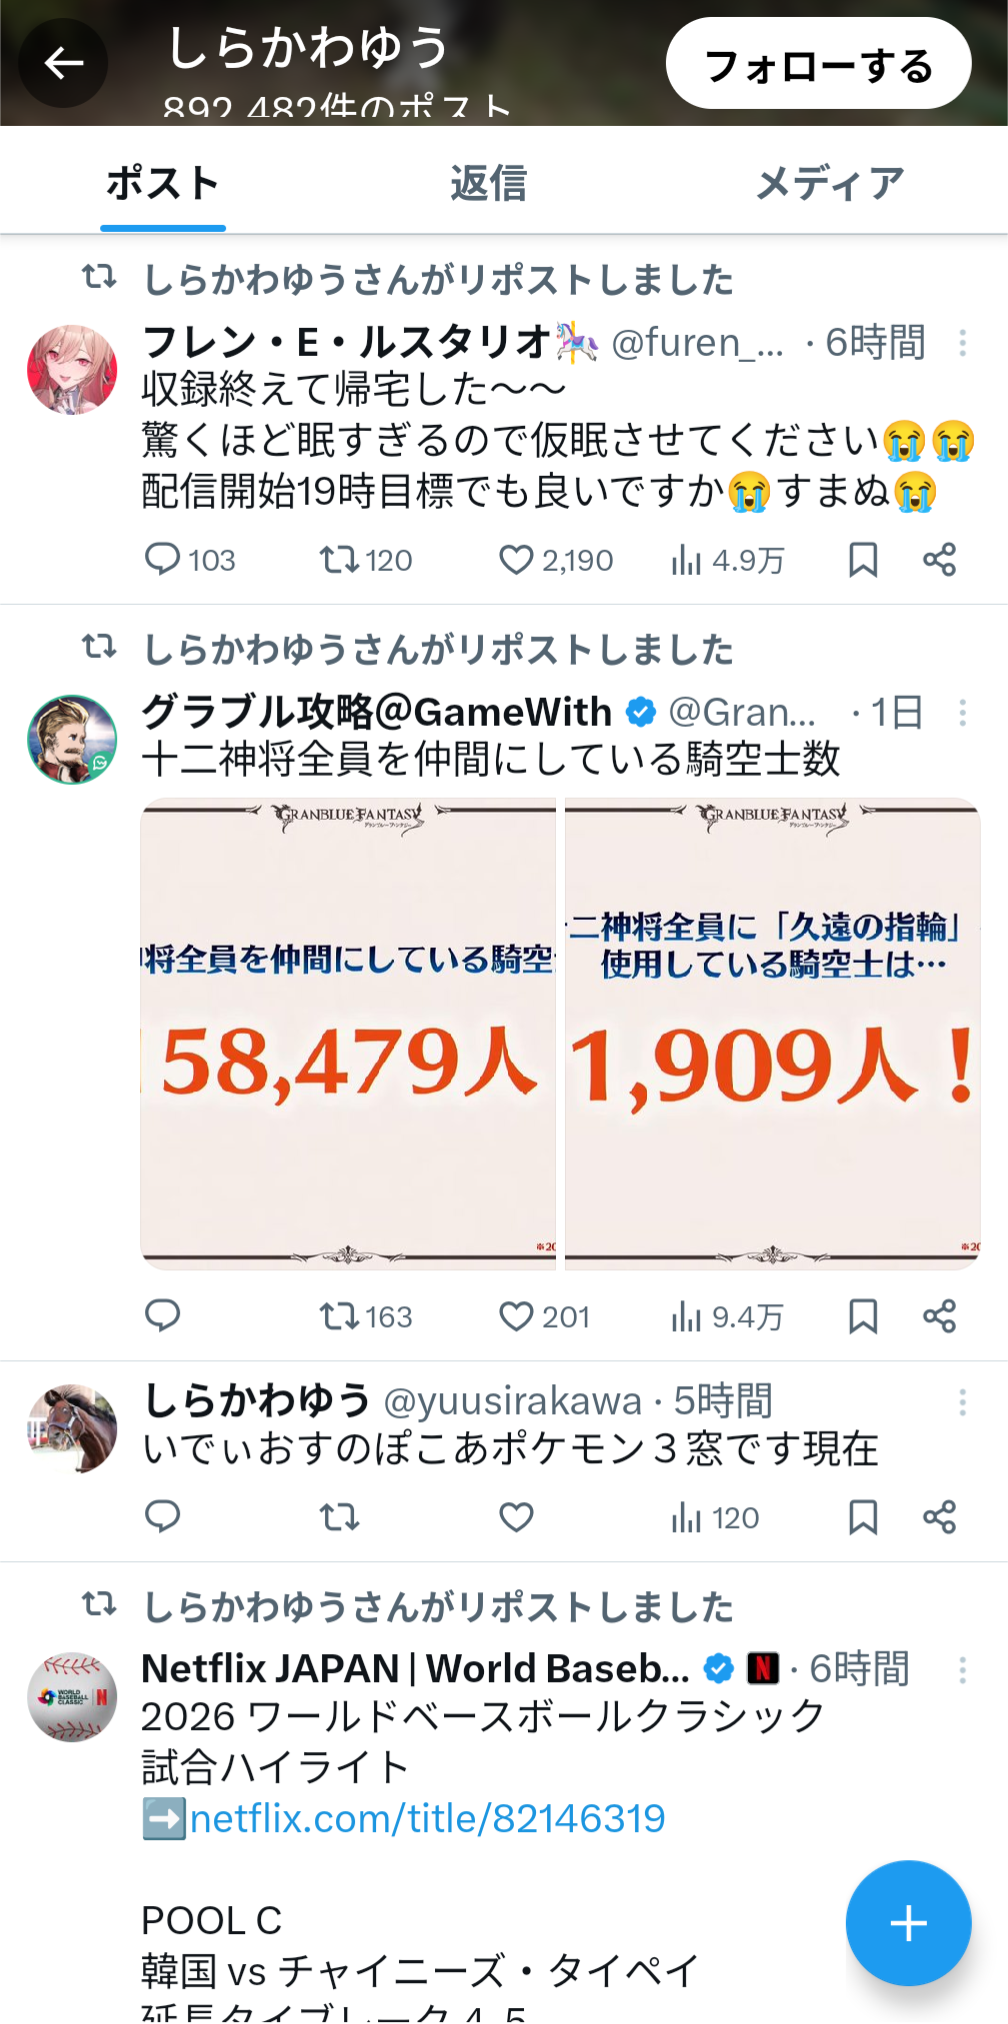
Task: View analytics of the グラブル攻略 post
Action: pyautogui.click(x=686, y=1316)
